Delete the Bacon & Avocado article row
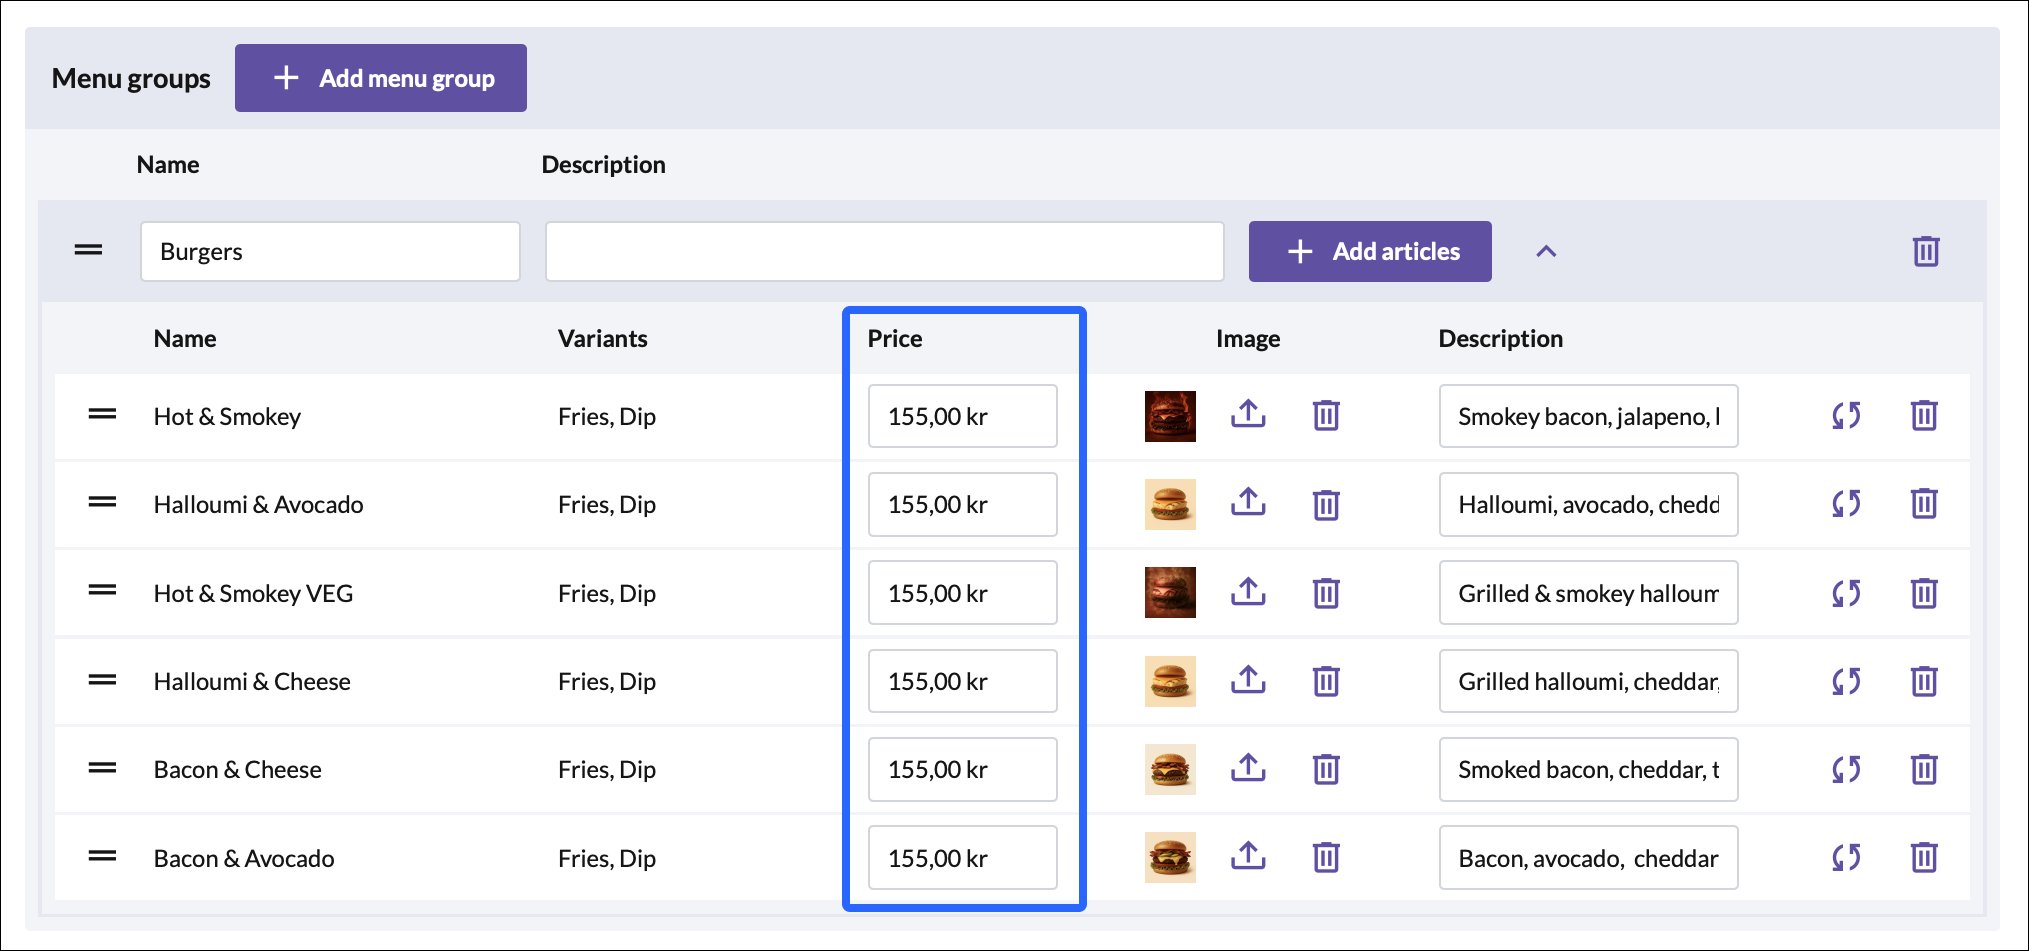Screen dimensions: 2029x951 (x=1923, y=858)
